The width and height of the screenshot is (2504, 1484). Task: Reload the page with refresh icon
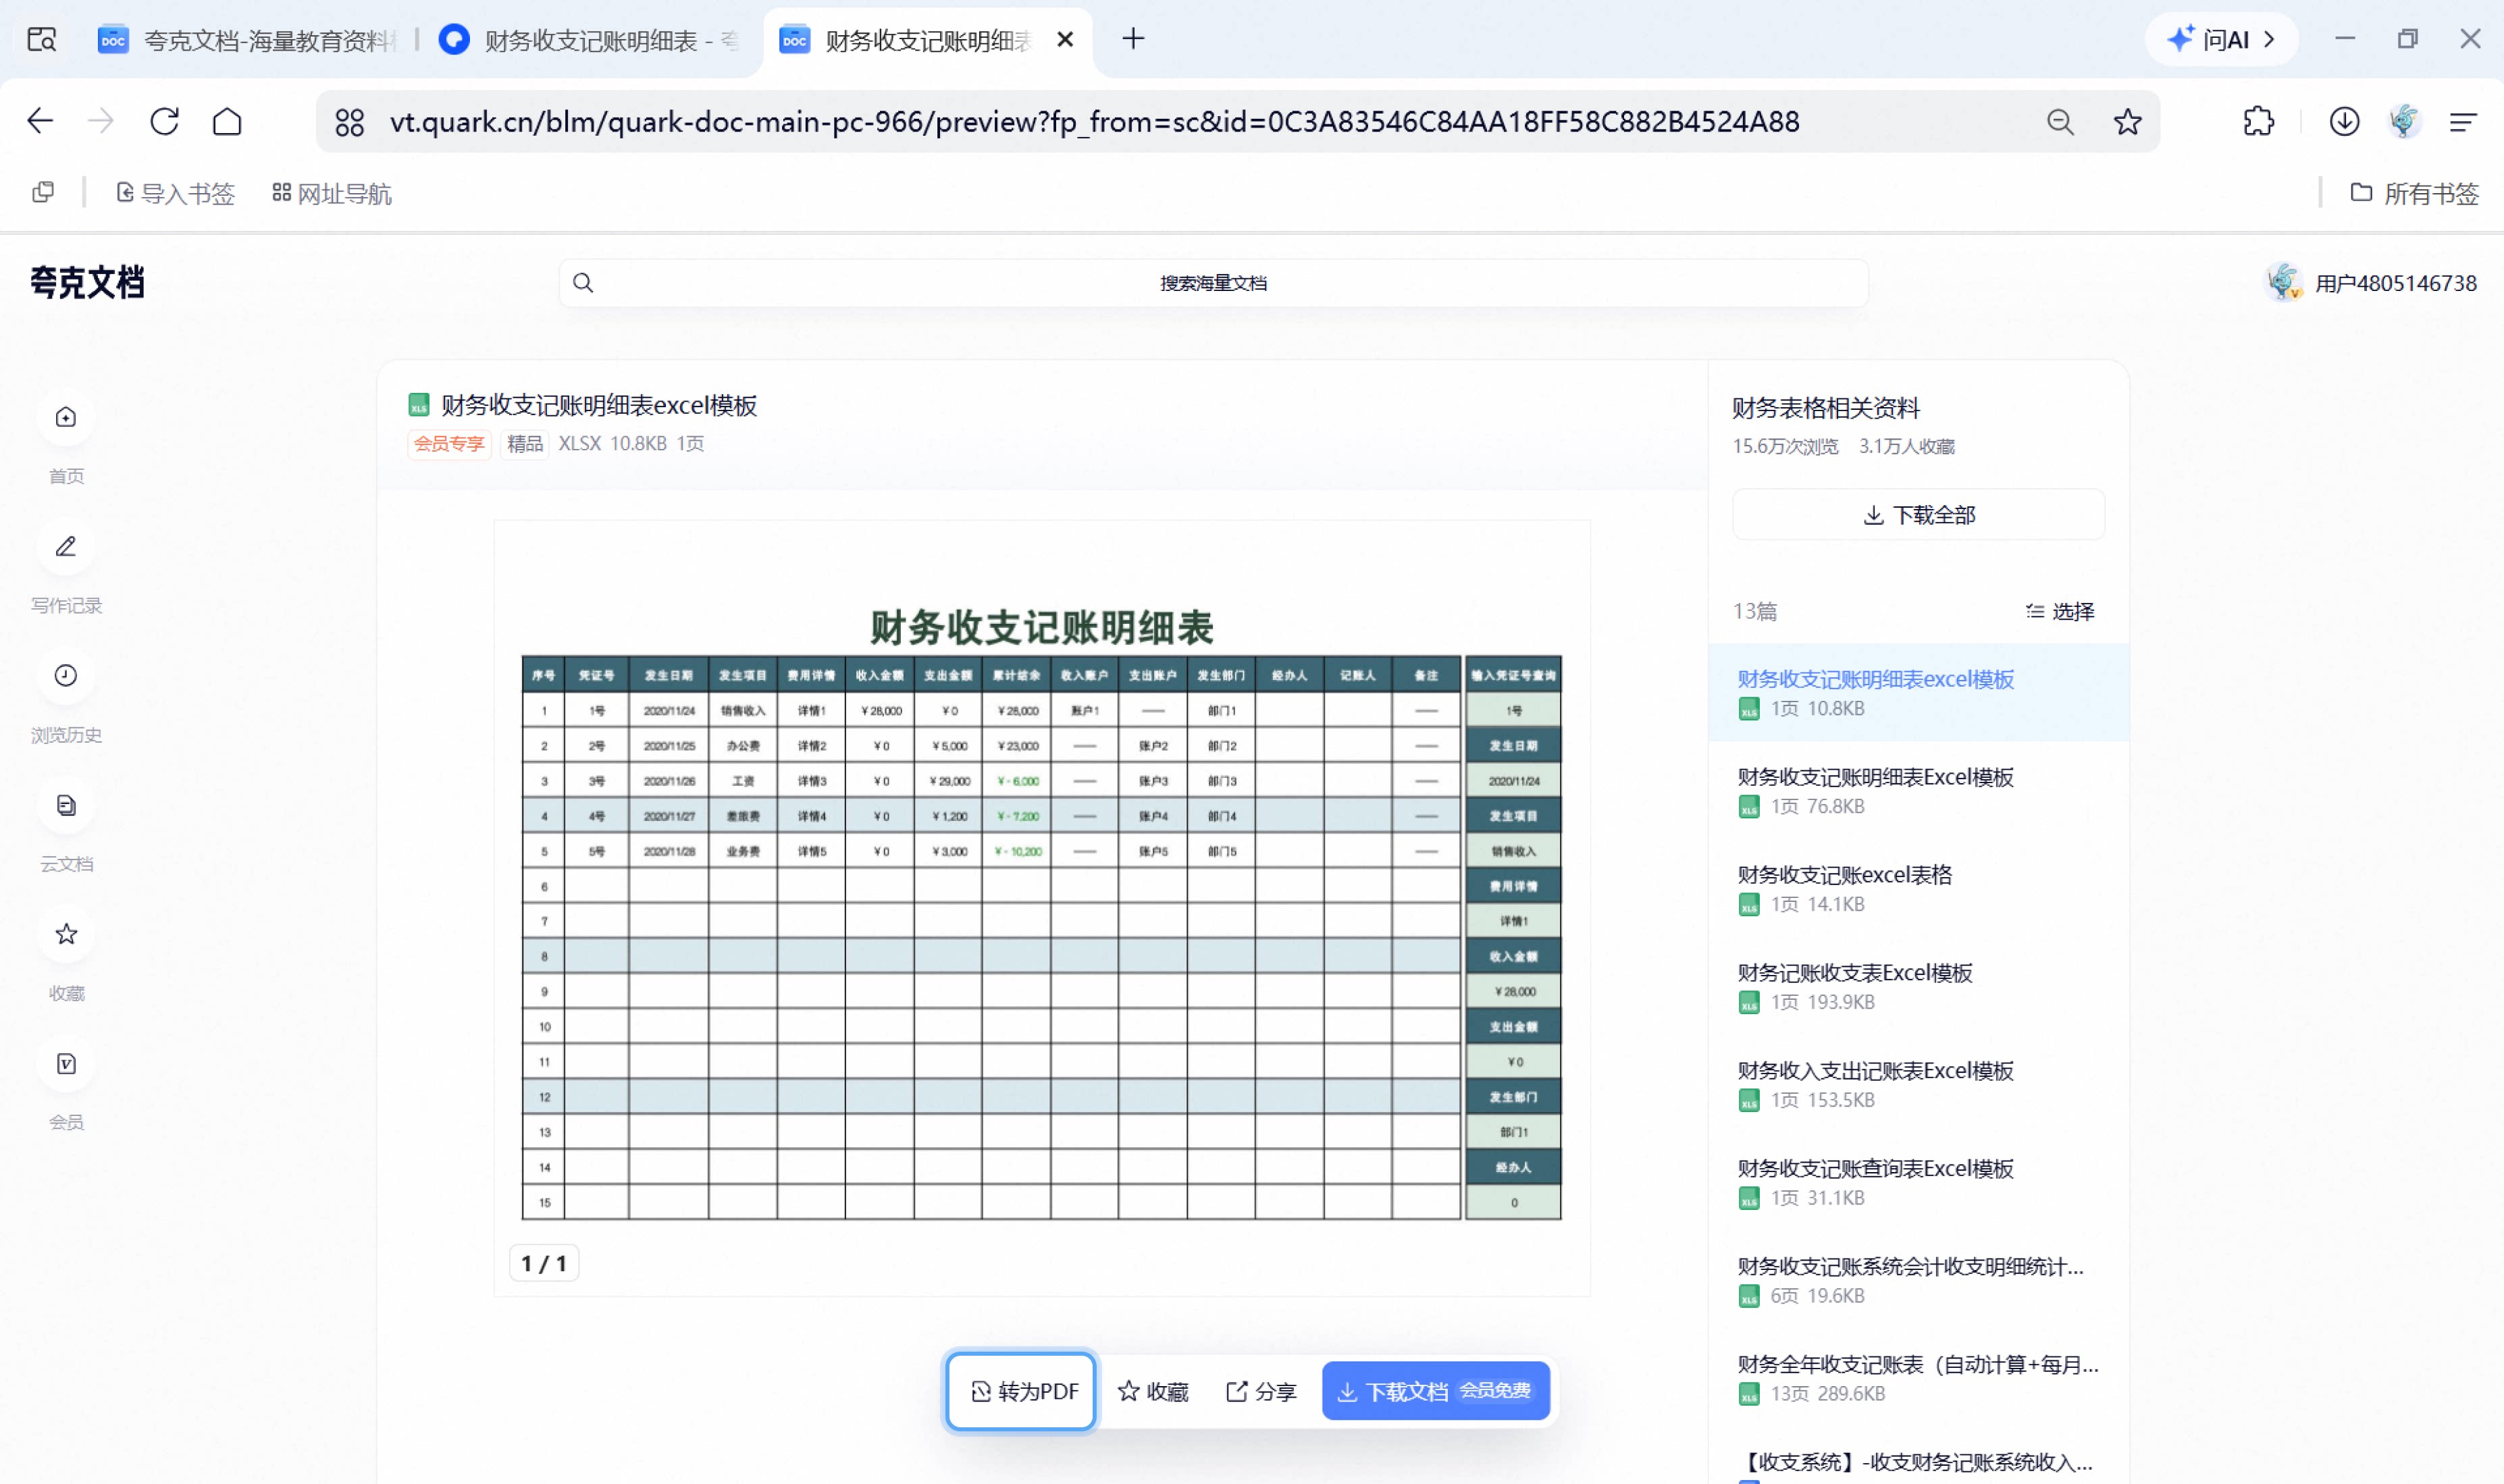(164, 122)
